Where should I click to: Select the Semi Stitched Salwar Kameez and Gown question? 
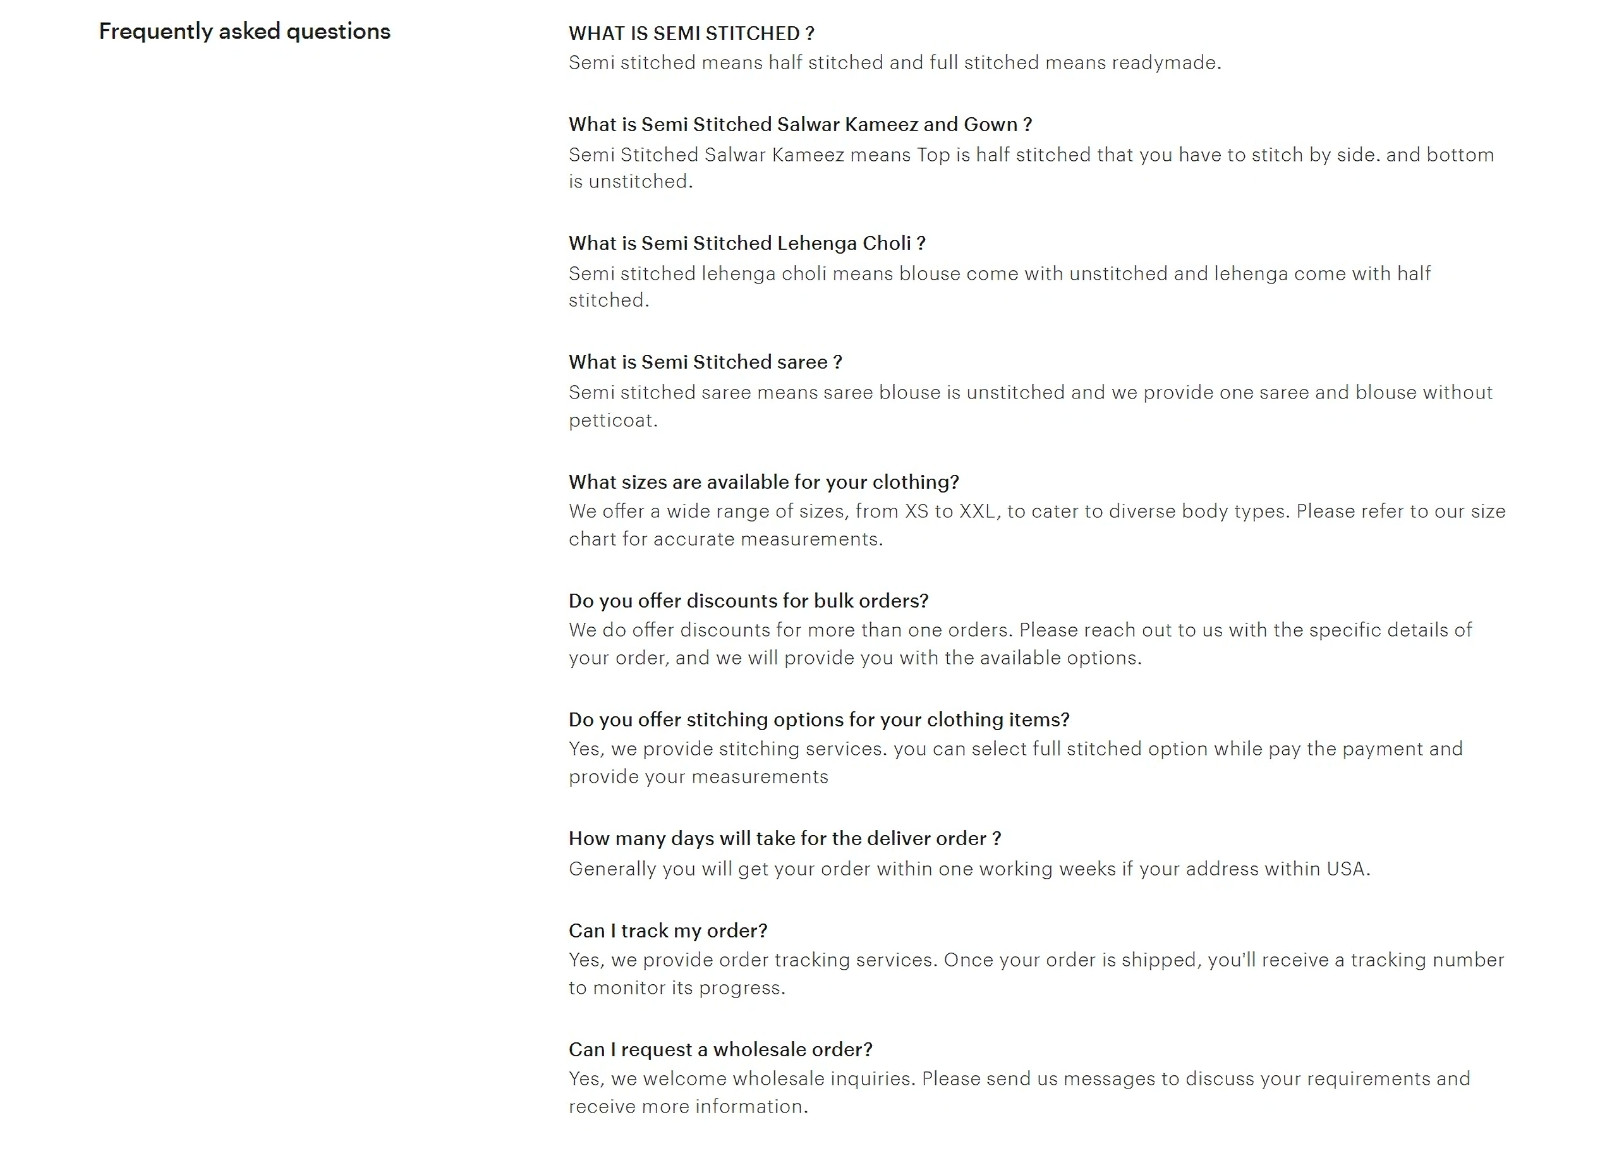[x=800, y=125]
